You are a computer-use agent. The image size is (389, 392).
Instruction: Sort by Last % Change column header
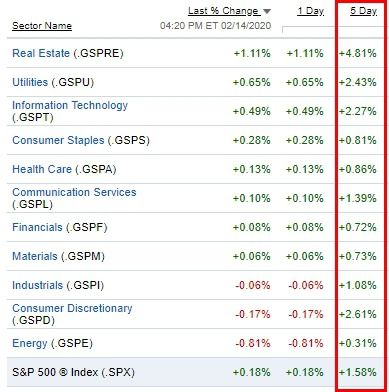[224, 11]
